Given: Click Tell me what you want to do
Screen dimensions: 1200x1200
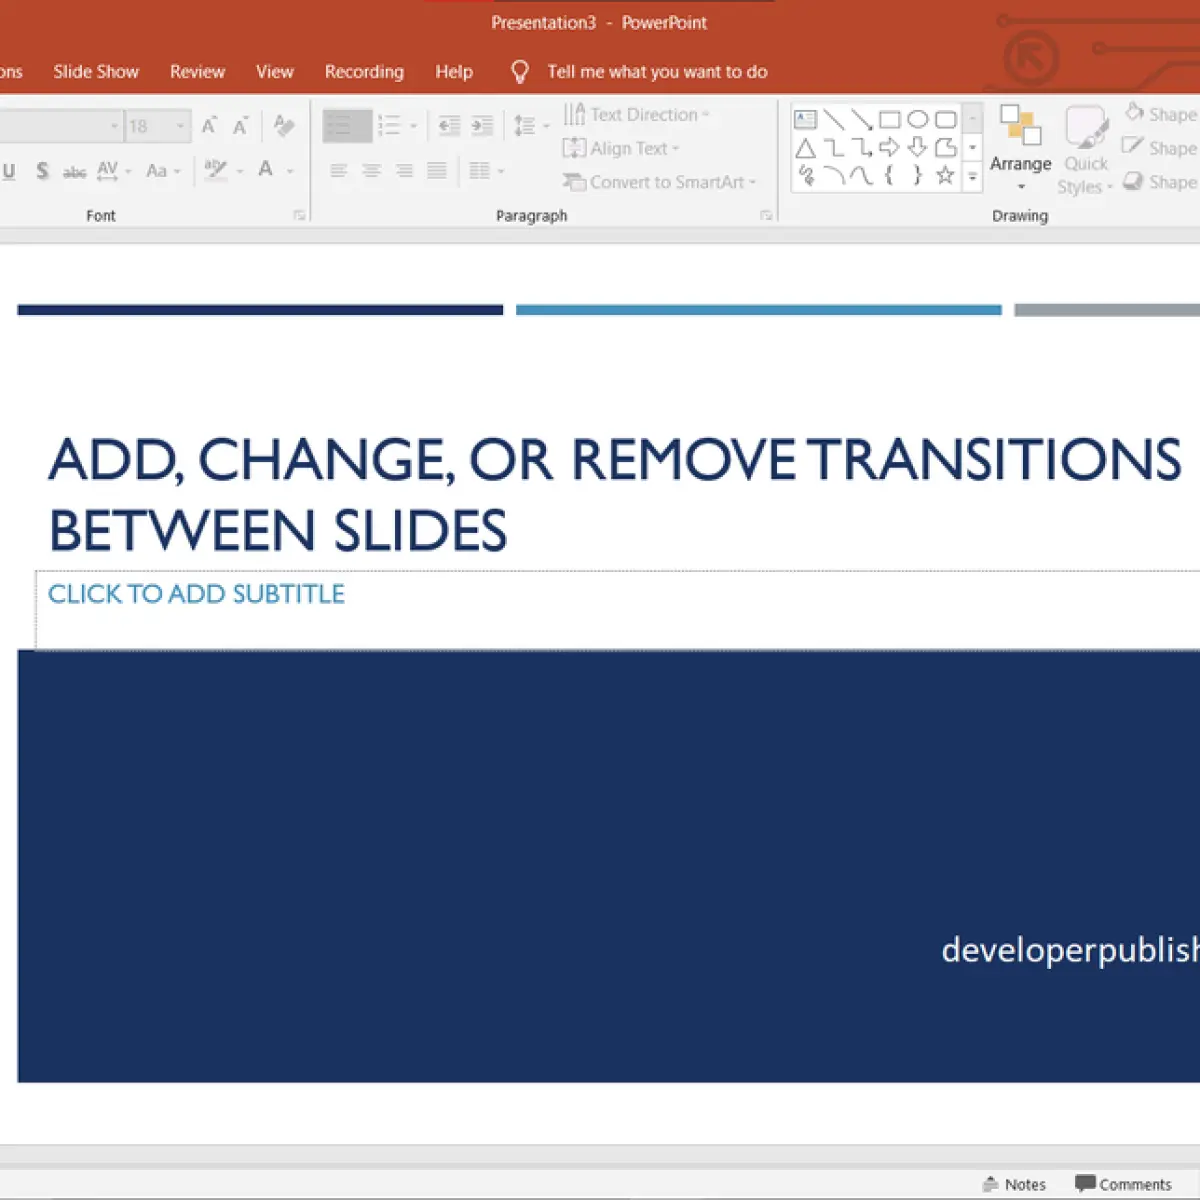Looking at the screenshot, I should tap(657, 72).
